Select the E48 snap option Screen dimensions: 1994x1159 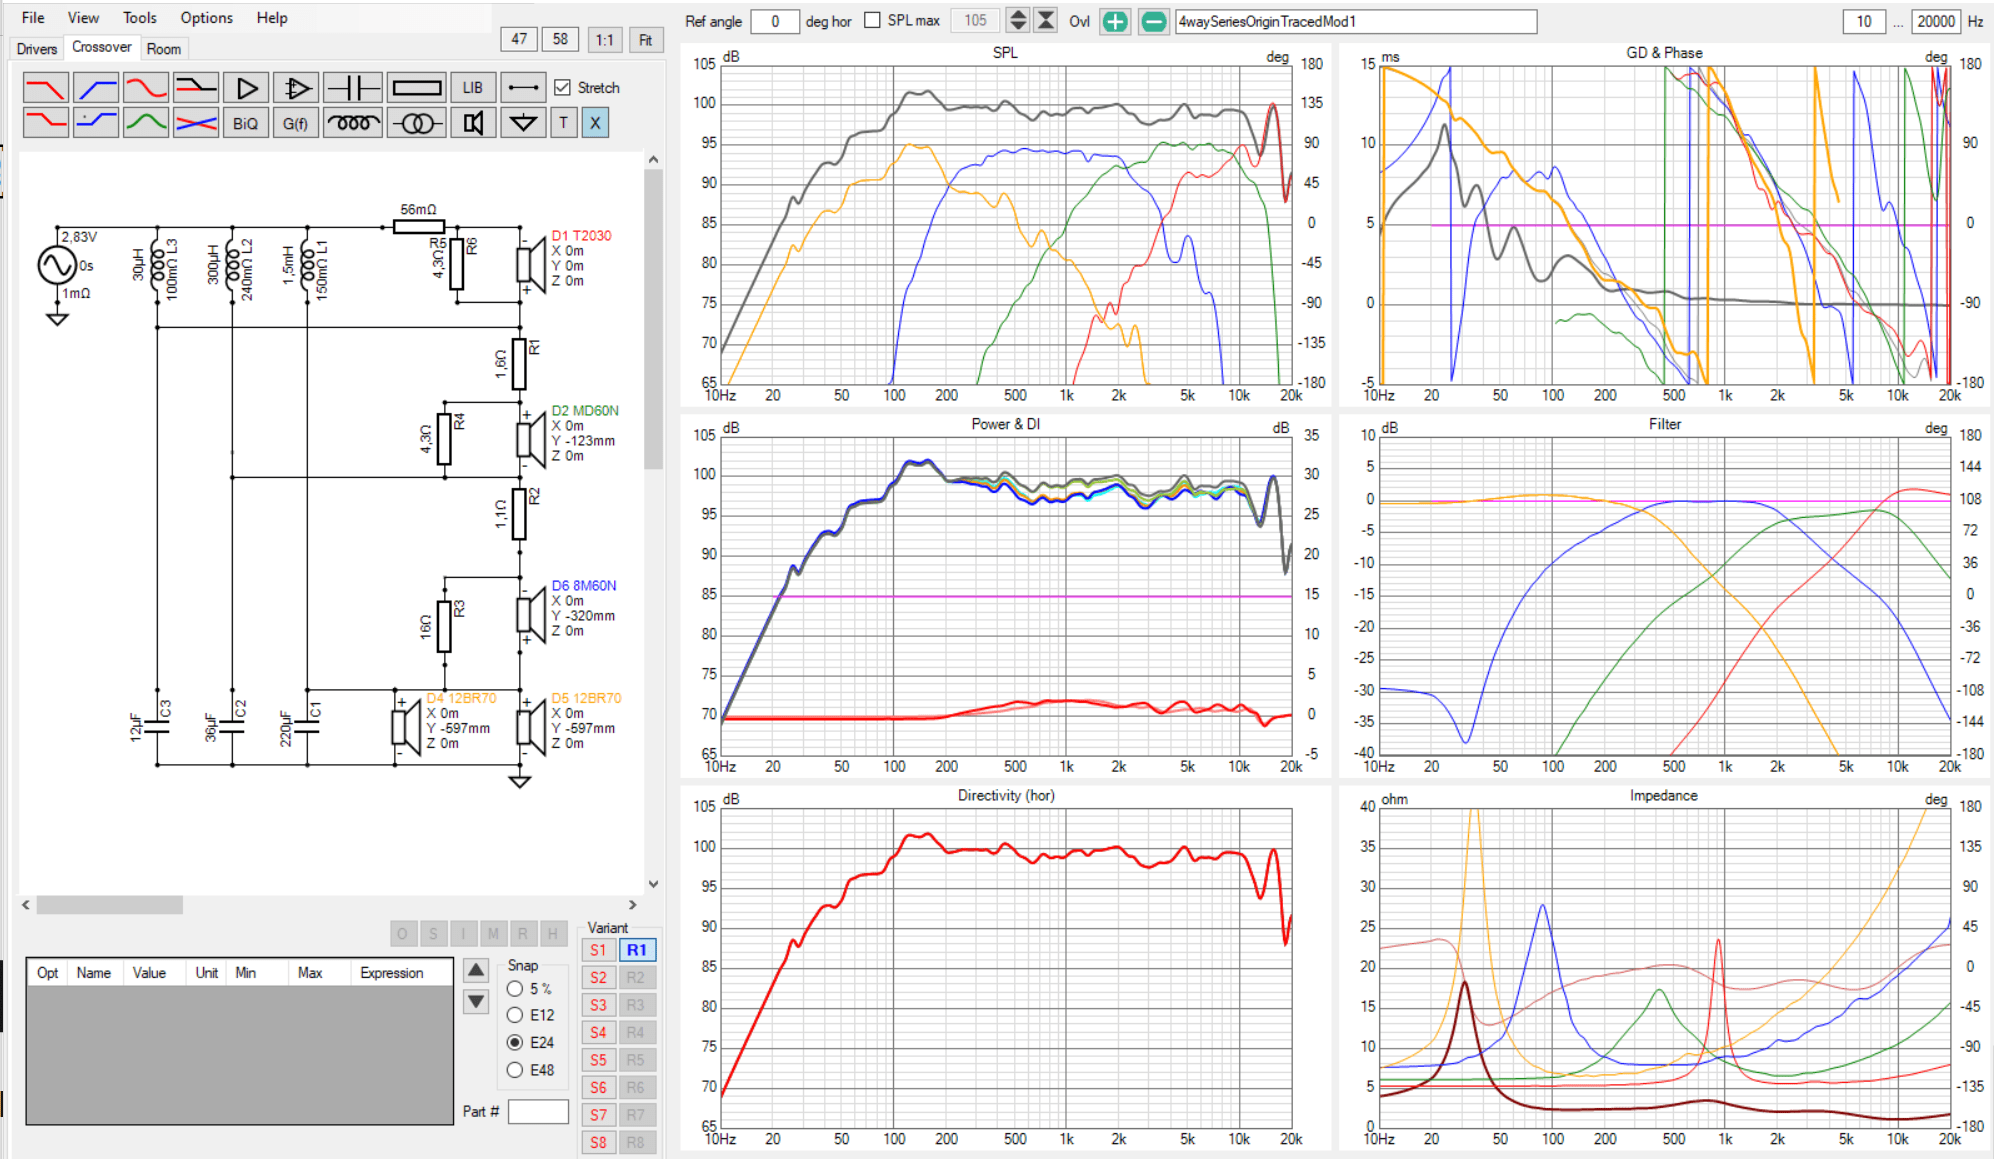click(x=515, y=1070)
